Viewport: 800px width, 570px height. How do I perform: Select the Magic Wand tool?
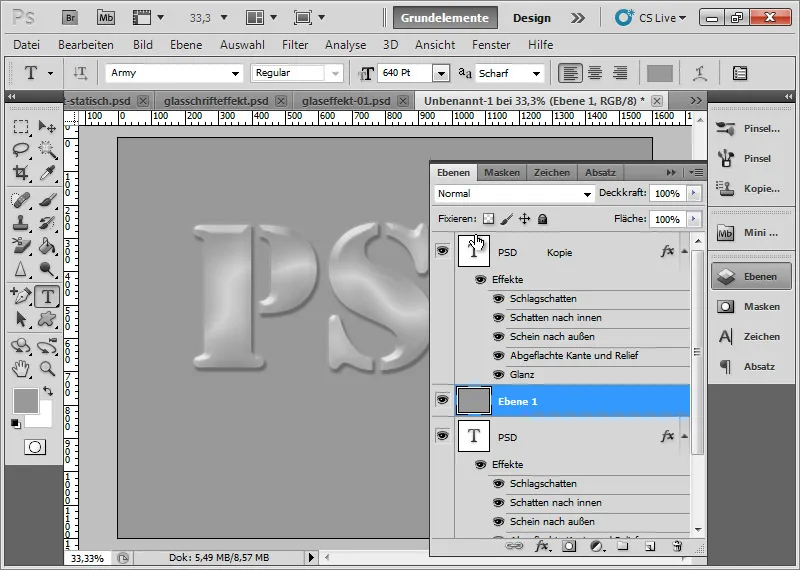pyautogui.click(x=47, y=150)
